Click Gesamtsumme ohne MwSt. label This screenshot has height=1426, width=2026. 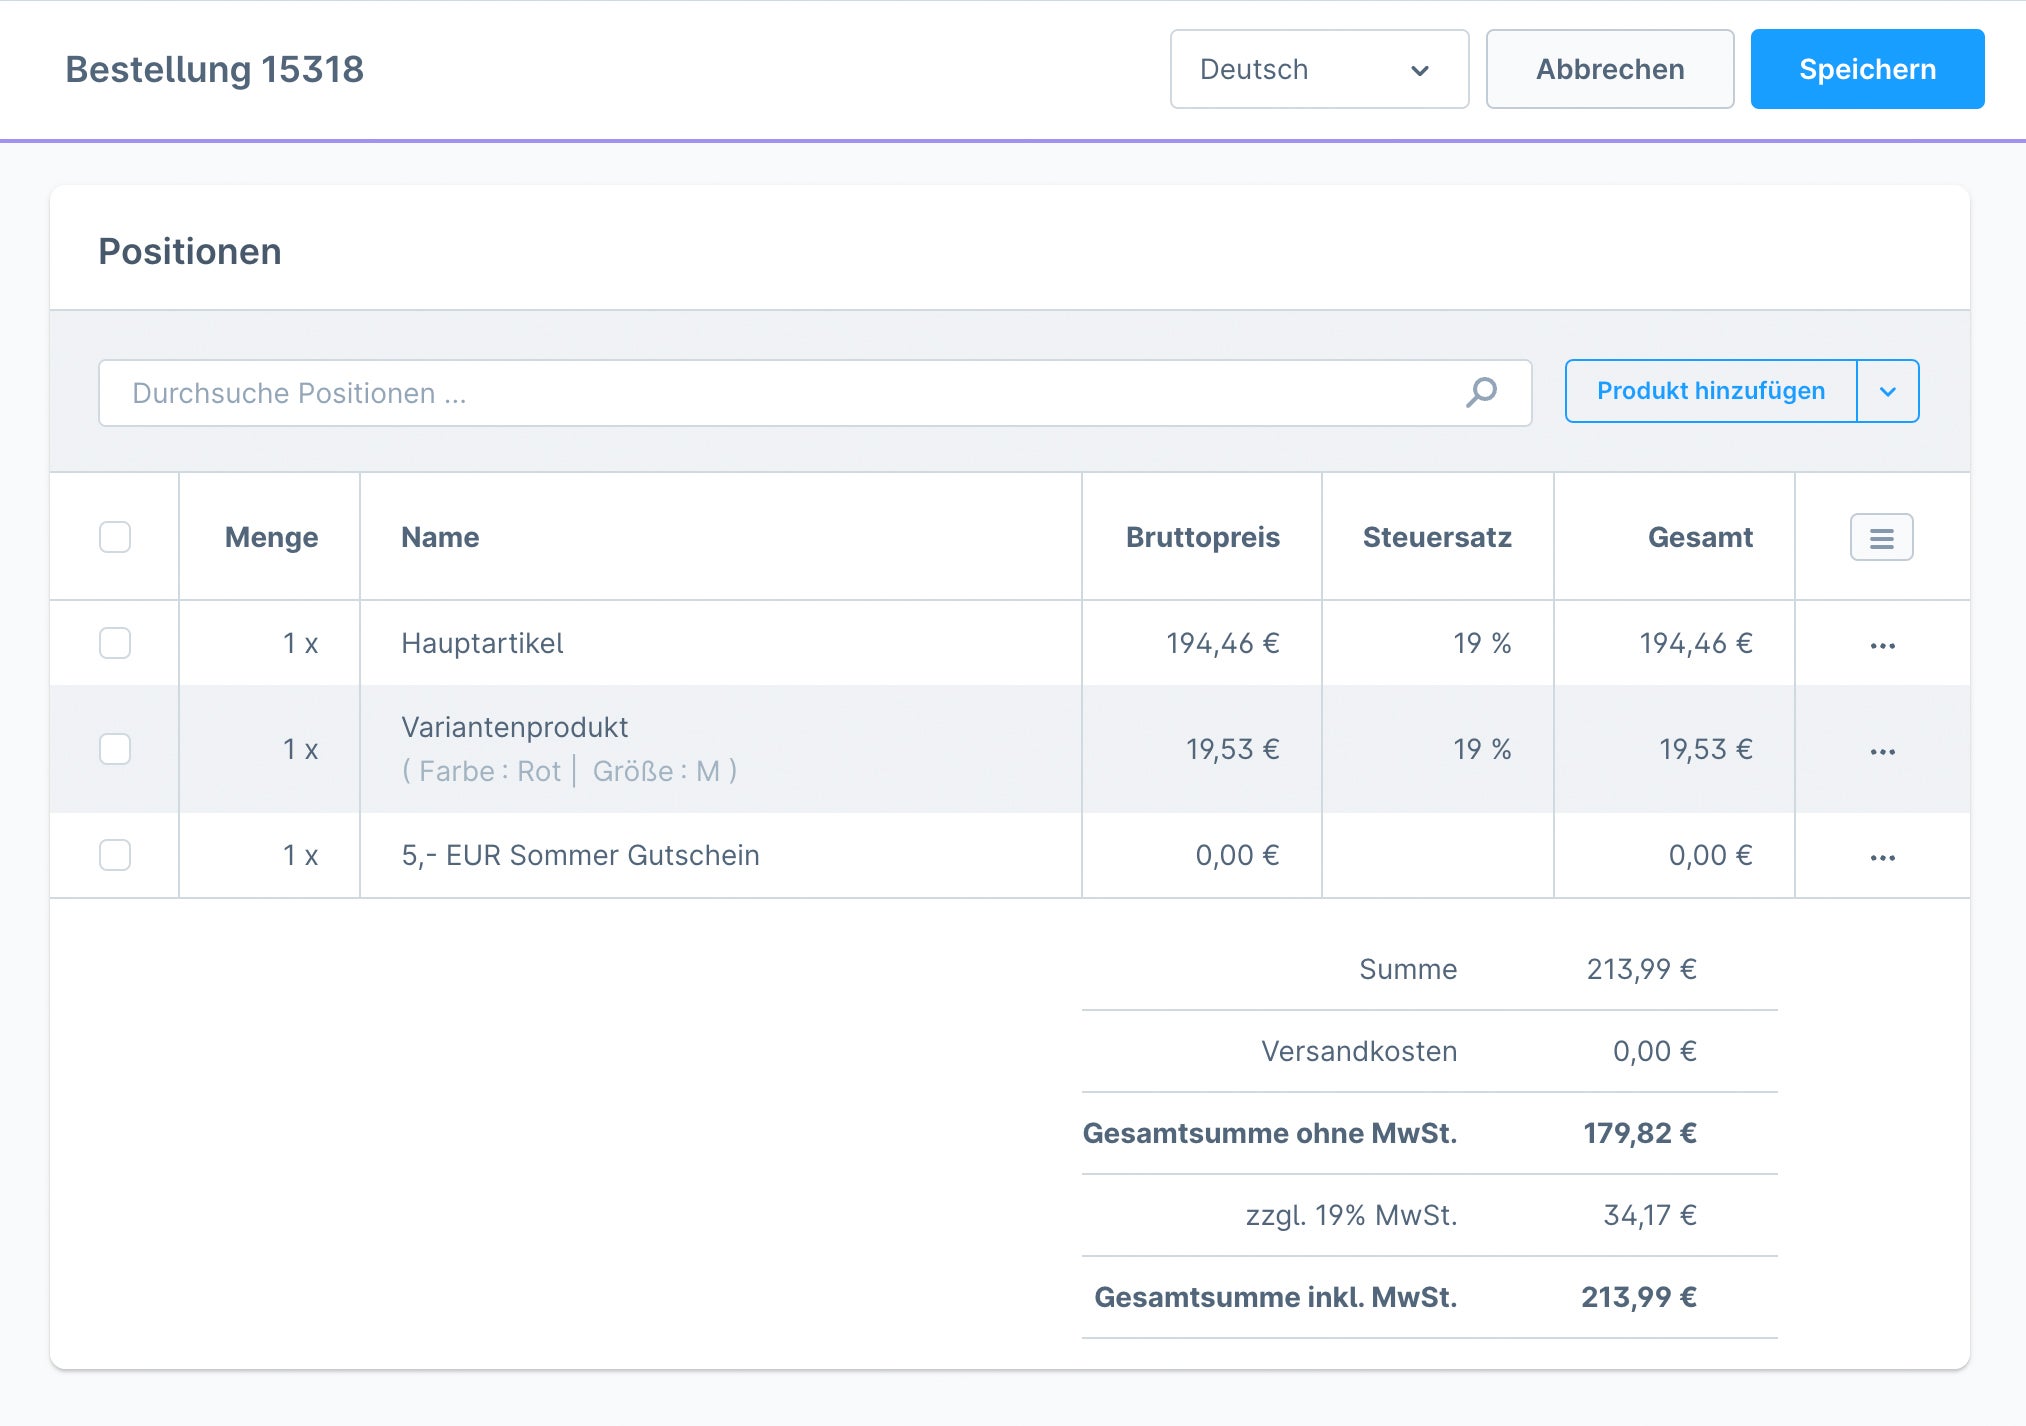click(1270, 1133)
